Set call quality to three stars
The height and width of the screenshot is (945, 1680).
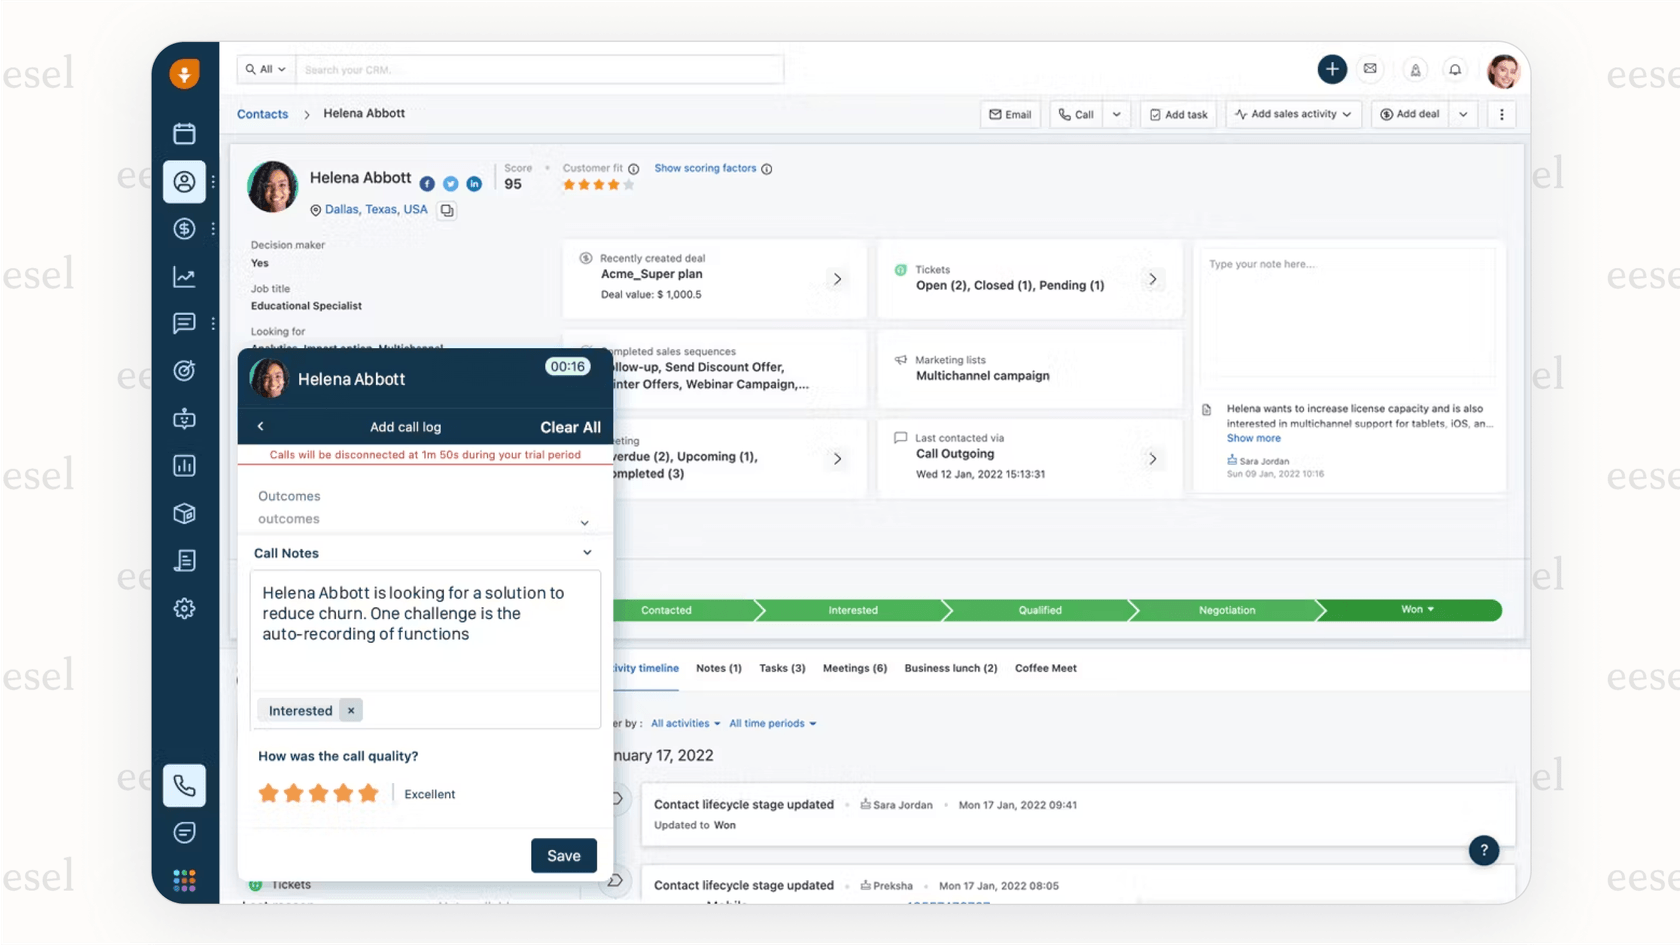tap(318, 793)
